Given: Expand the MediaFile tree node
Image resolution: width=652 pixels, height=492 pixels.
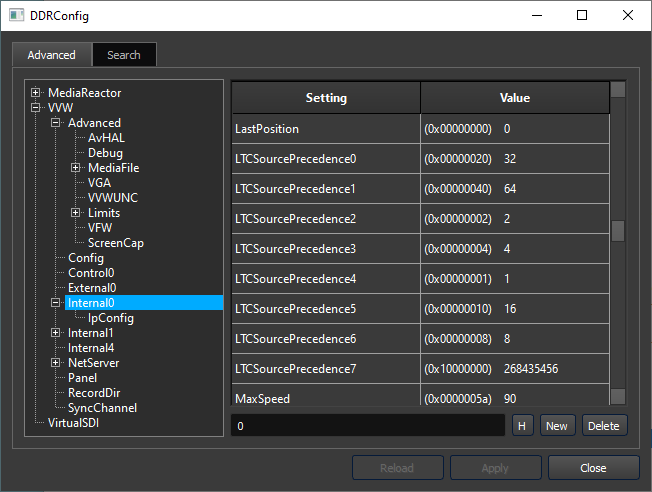Looking at the screenshot, I should tap(75, 168).
